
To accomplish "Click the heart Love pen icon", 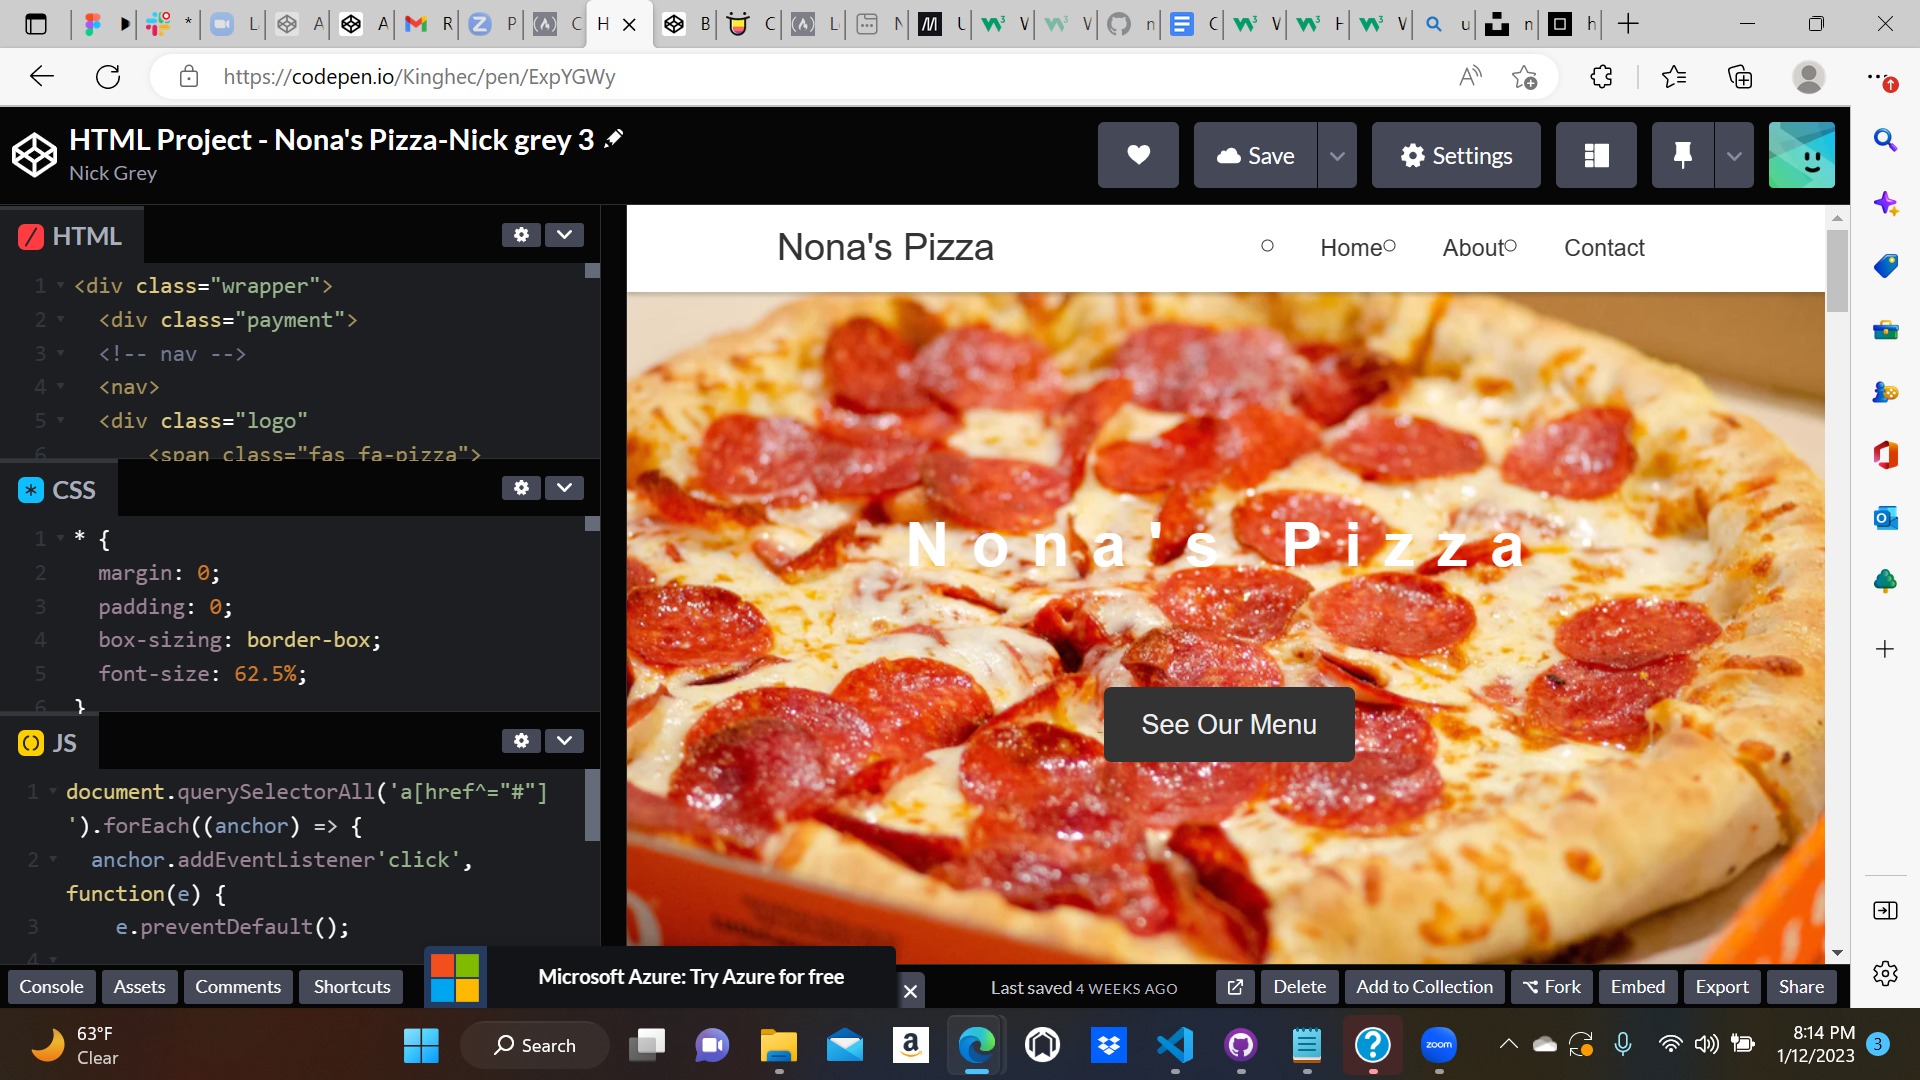I will click(1138, 155).
